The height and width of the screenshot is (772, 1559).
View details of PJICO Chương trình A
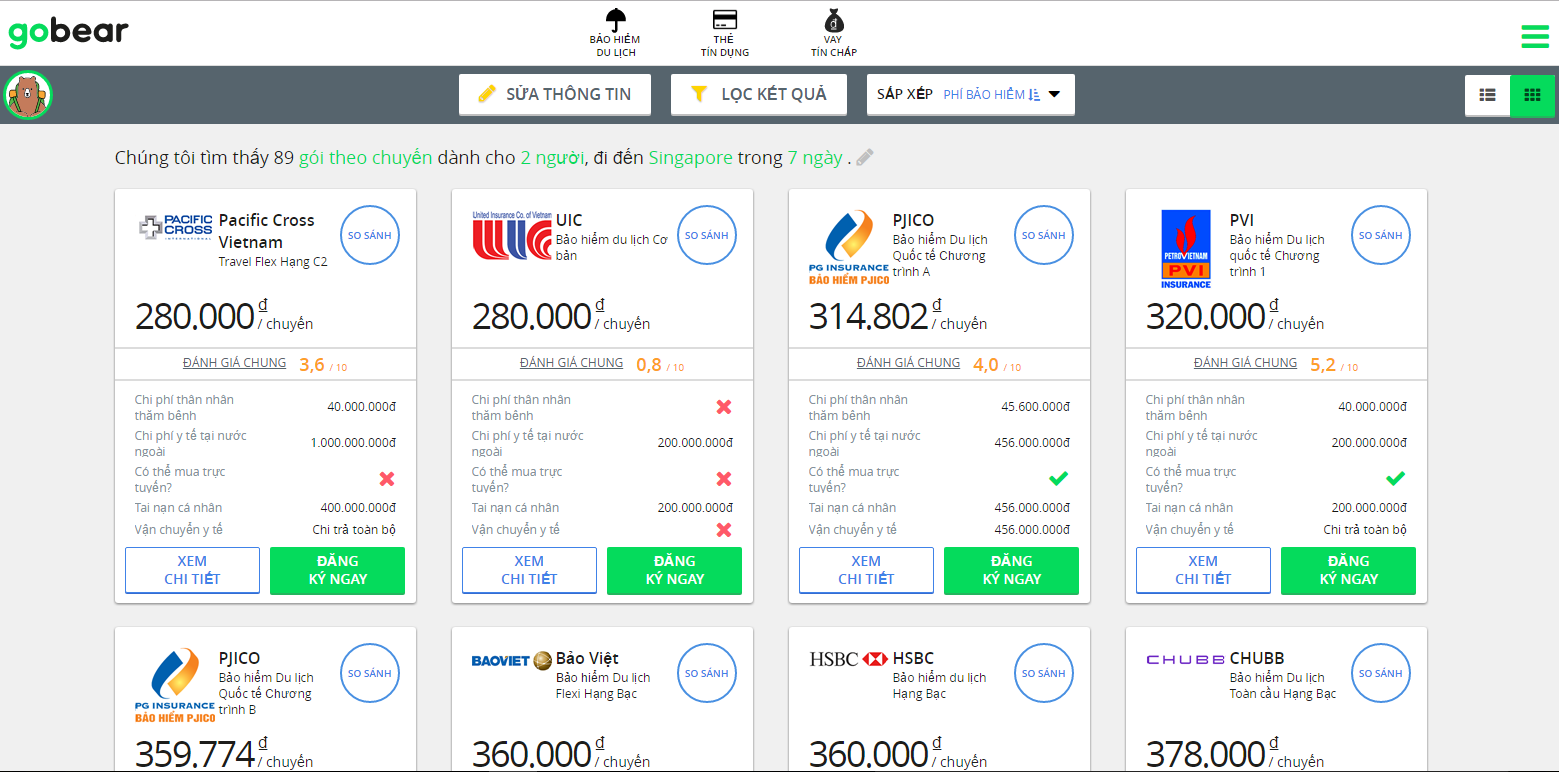tap(866, 570)
